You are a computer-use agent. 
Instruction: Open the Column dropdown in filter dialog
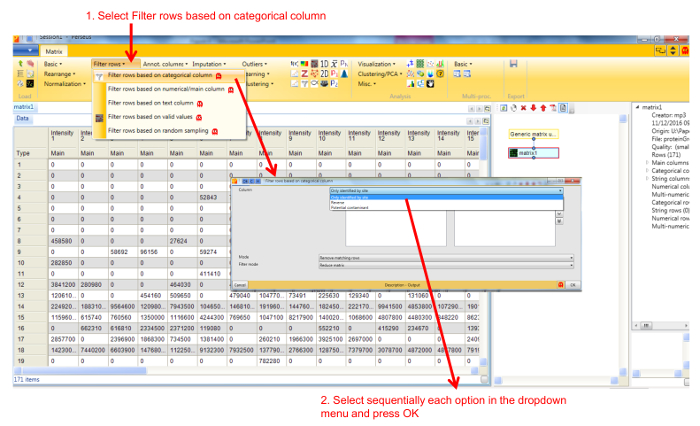point(446,190)
